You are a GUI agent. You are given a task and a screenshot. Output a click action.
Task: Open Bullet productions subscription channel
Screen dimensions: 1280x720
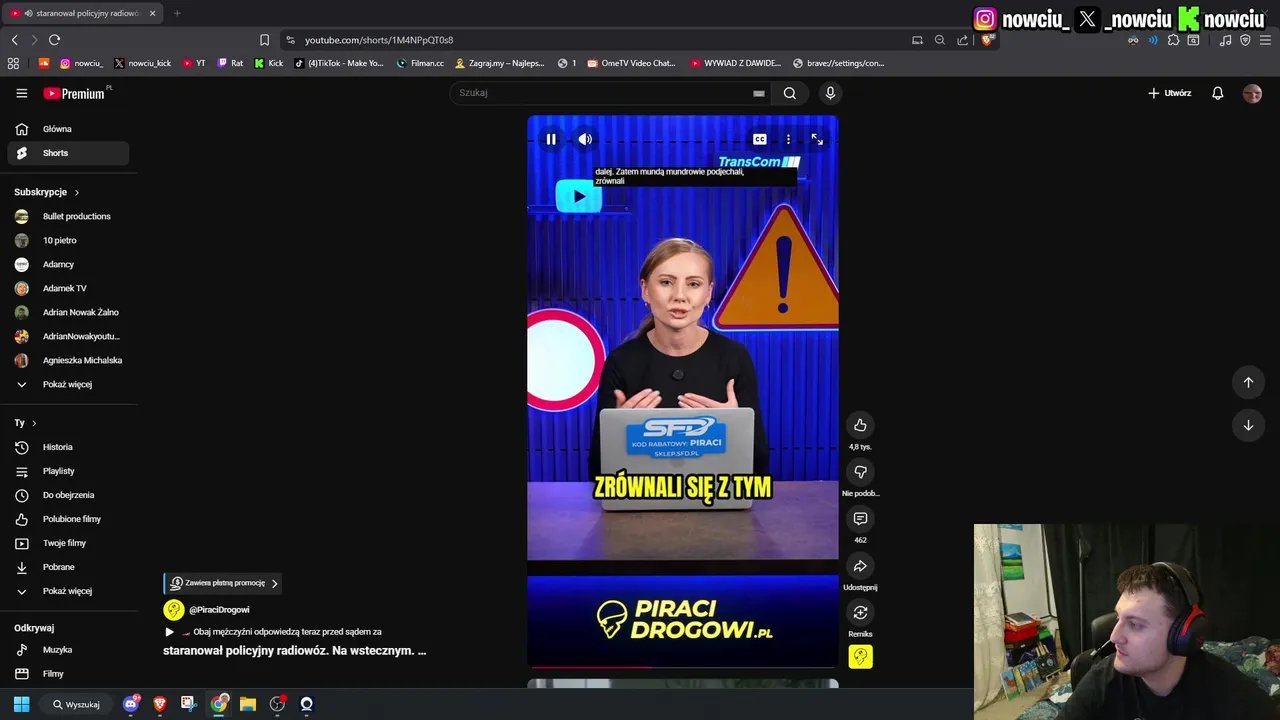coord(68,216)
